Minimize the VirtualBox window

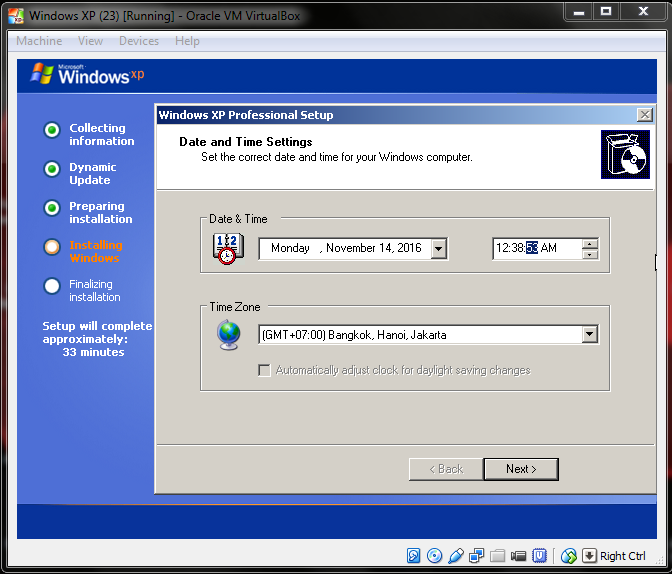pyautogui.click(x=579, y=12)
